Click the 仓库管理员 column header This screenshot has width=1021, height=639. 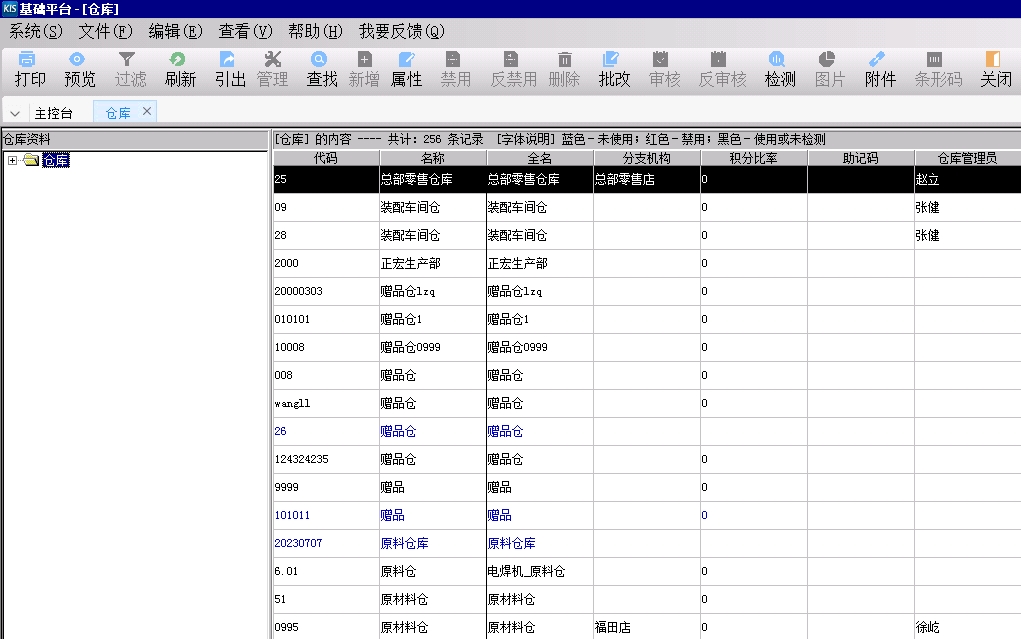click(968, 158)
